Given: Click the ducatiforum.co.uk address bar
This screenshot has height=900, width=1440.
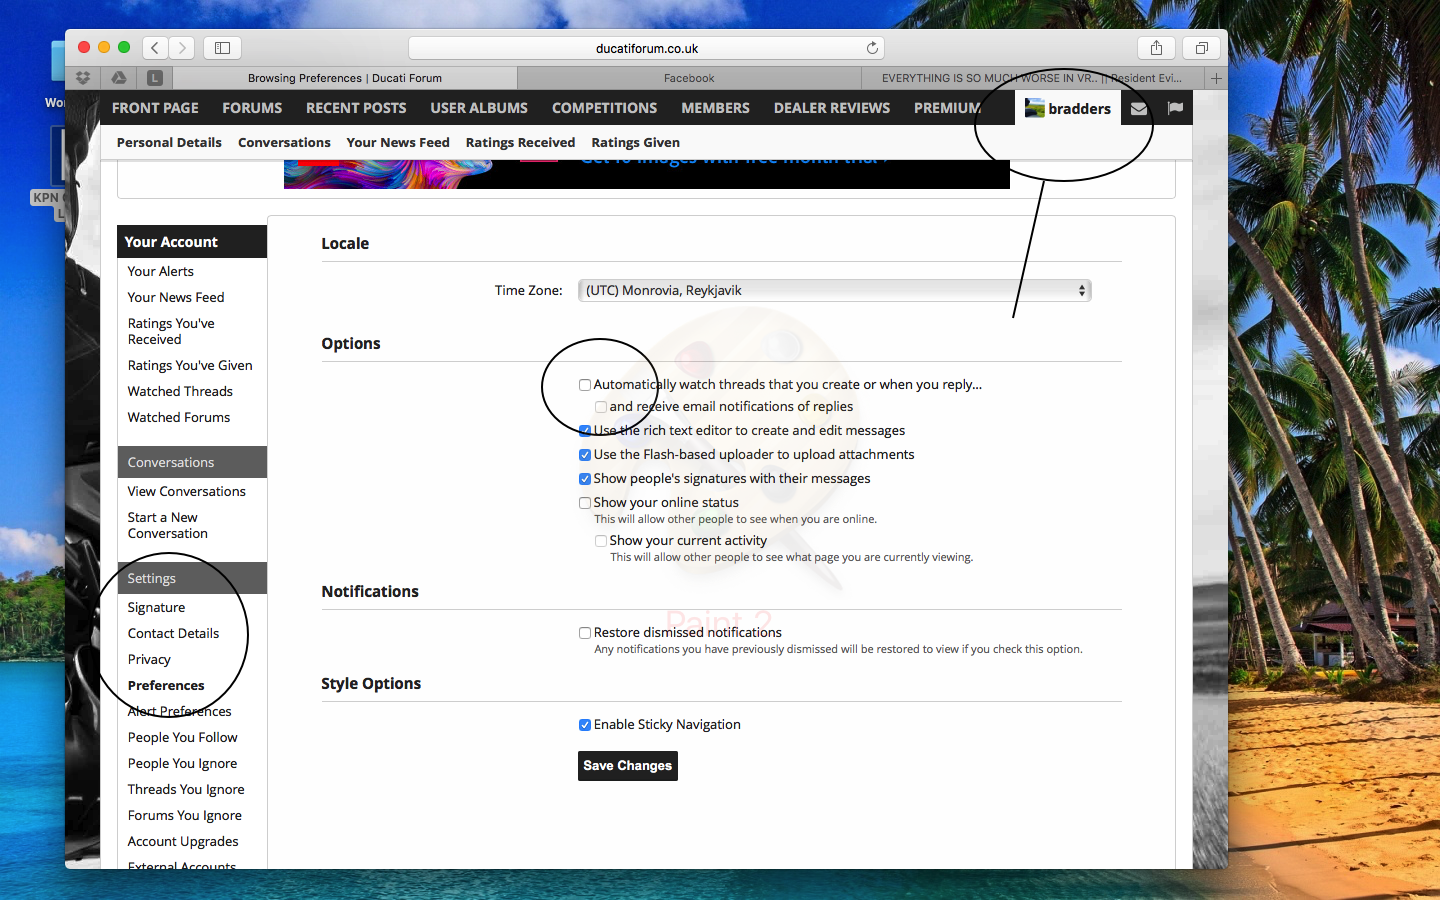Looking at the screenshot, I should tap(646, 48).
